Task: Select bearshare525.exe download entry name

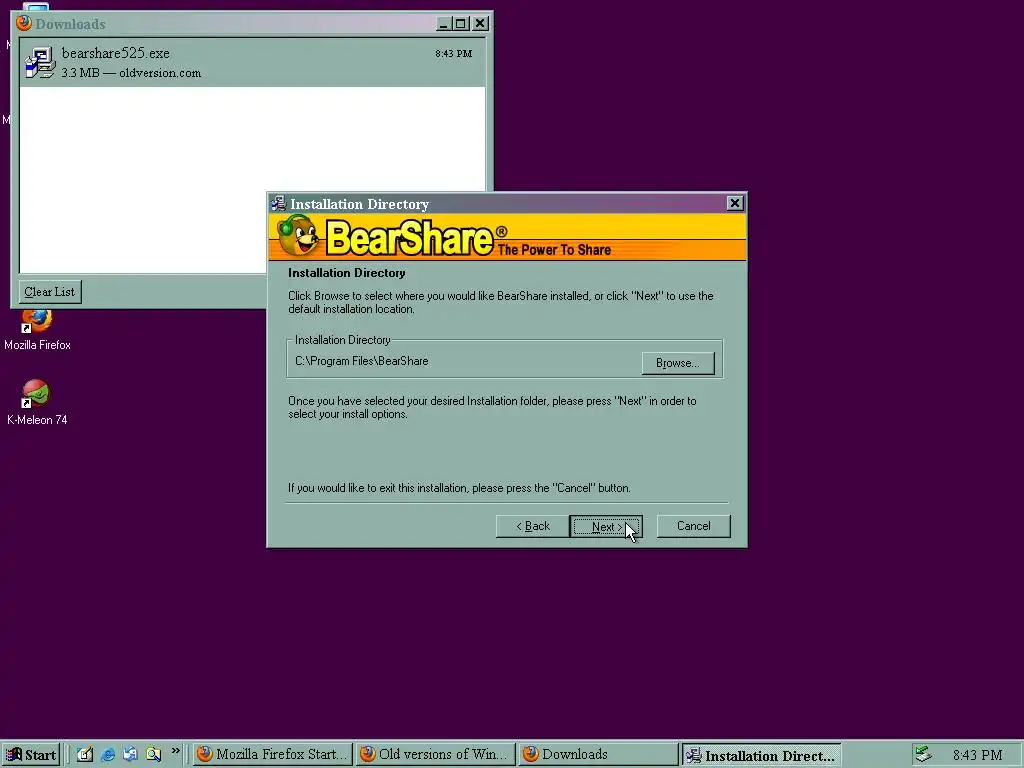Action: pos(116,54)
